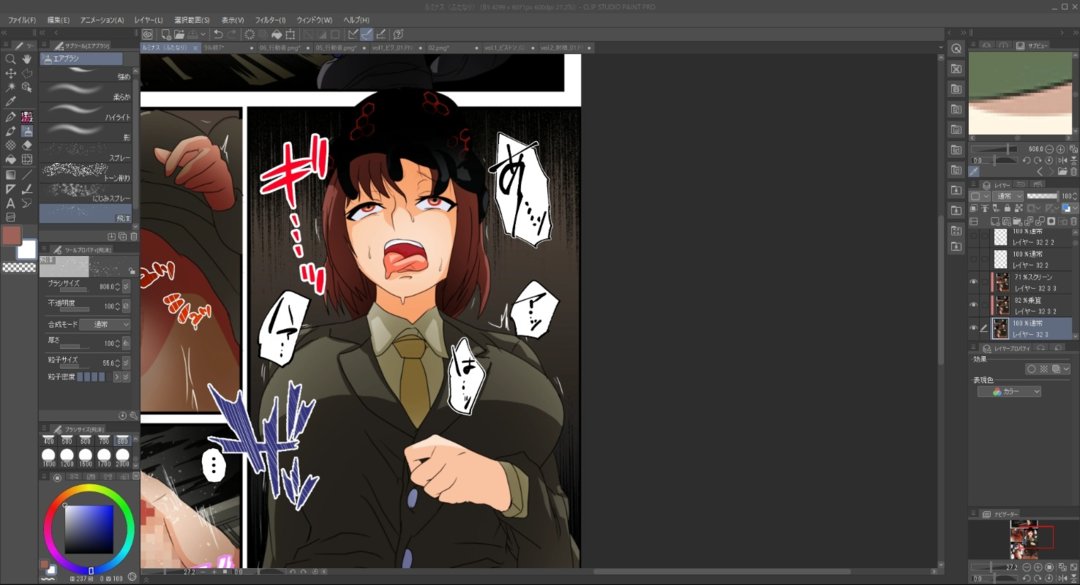Select the Auto select magic wand tool
Viewport: 1080px width, 585px height.
(10, 88)
